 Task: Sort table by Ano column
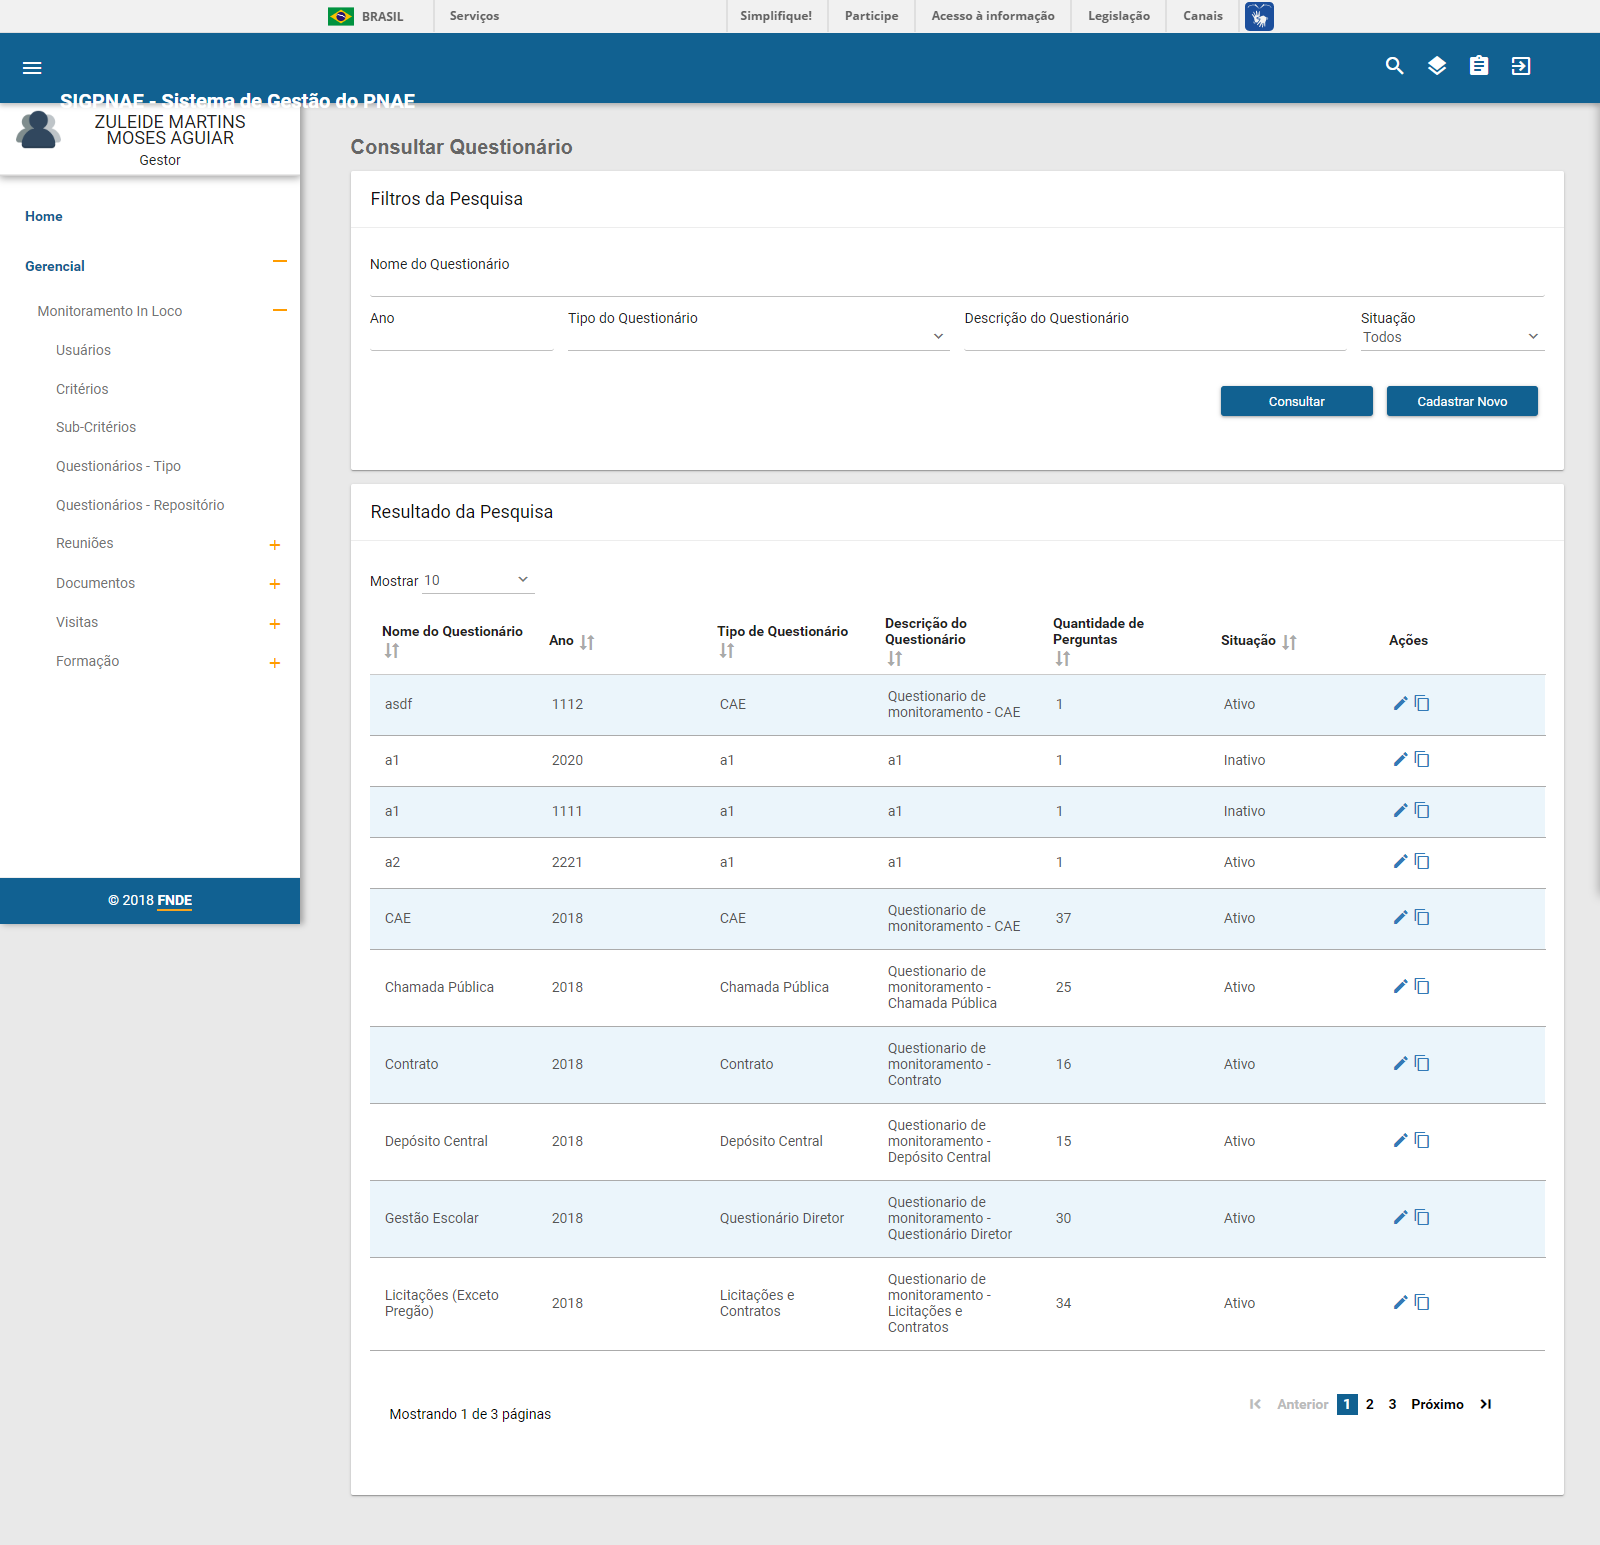[587, 642]
